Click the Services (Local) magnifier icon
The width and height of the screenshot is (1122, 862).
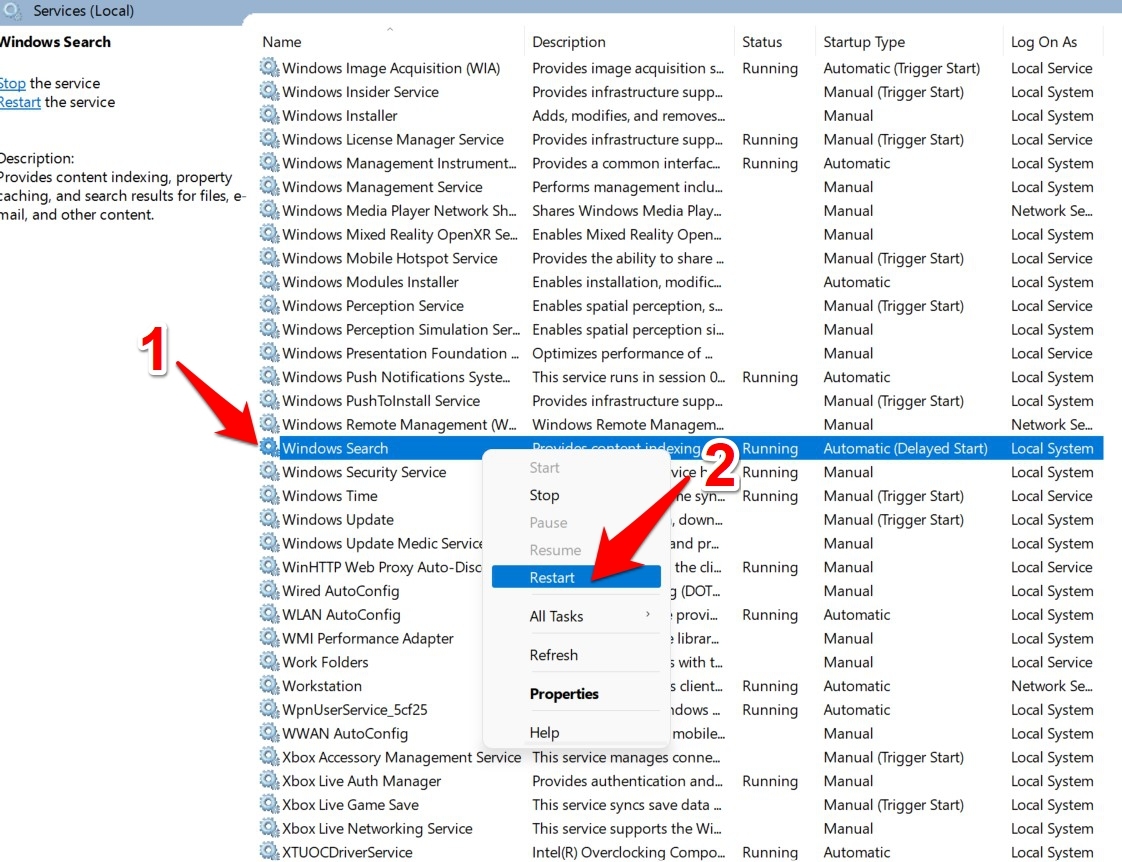[14, 11]
